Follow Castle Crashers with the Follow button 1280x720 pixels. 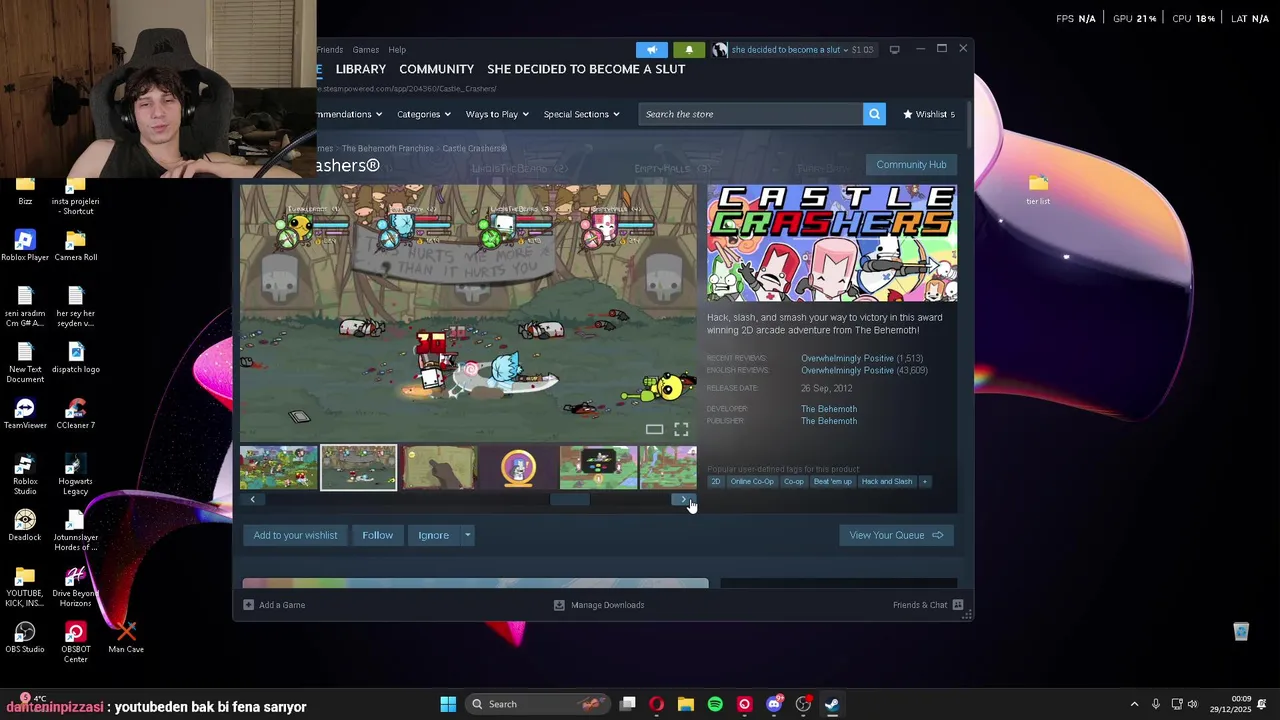(x=377, y=535)
